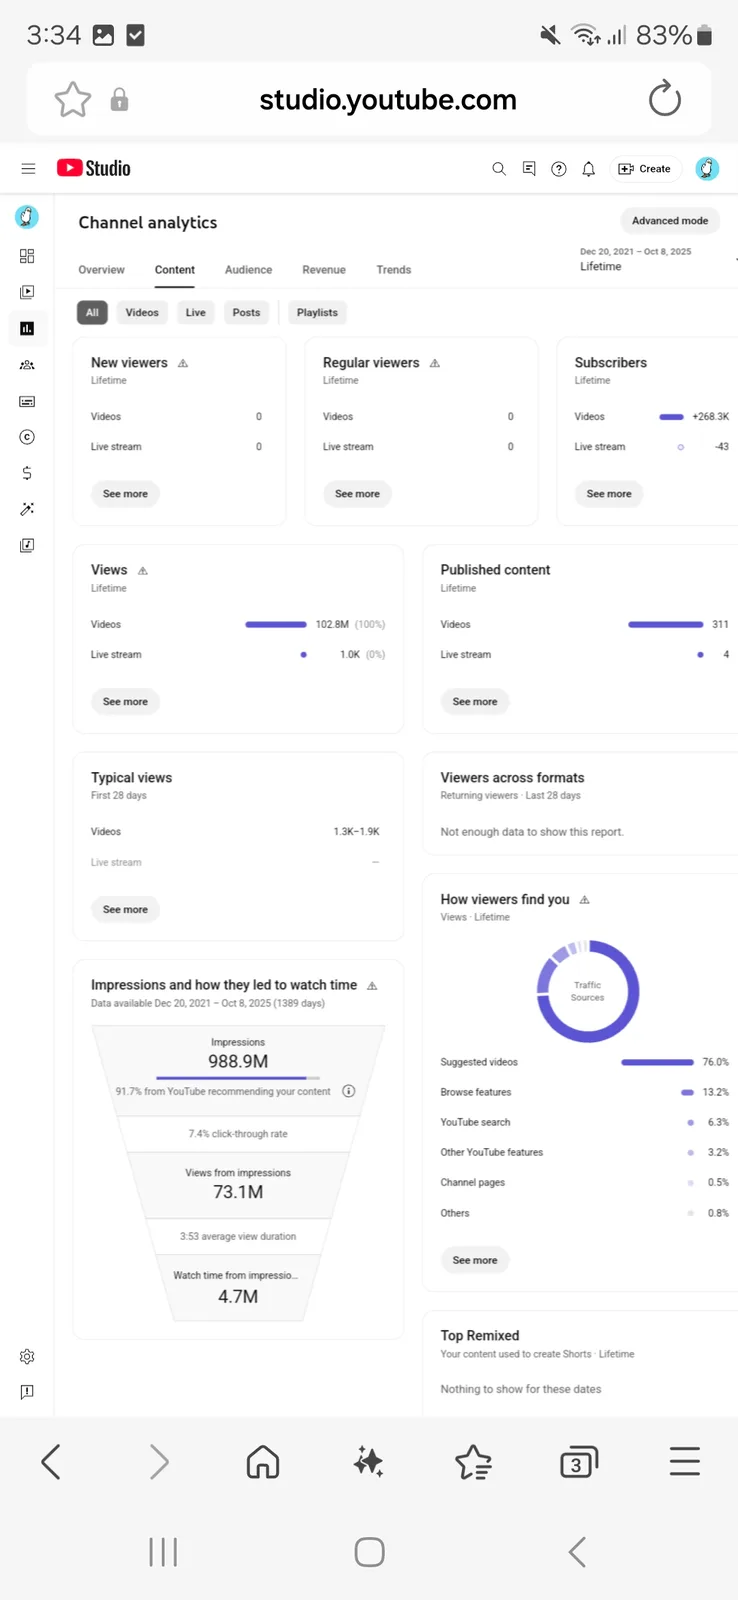The height and width of the screenshot is (1600, 738).
Task: Open the search magnifier icon
Action: coord(499,169)
